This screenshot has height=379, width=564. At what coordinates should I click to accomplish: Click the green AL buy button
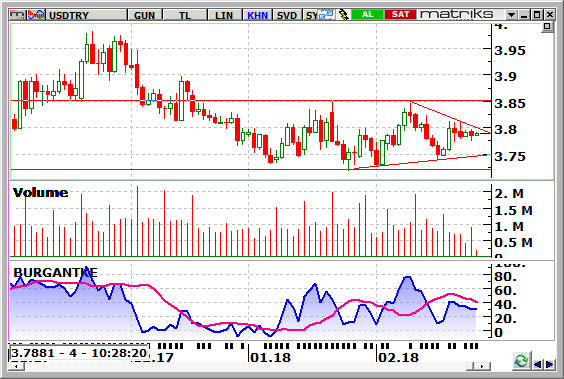[367, 14]
